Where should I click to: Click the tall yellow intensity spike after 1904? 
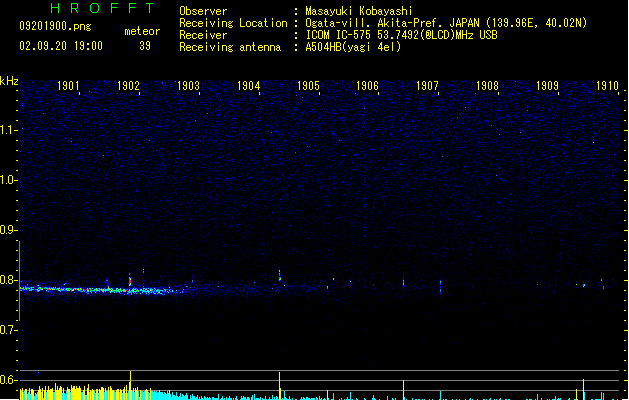tap(280, 386)
